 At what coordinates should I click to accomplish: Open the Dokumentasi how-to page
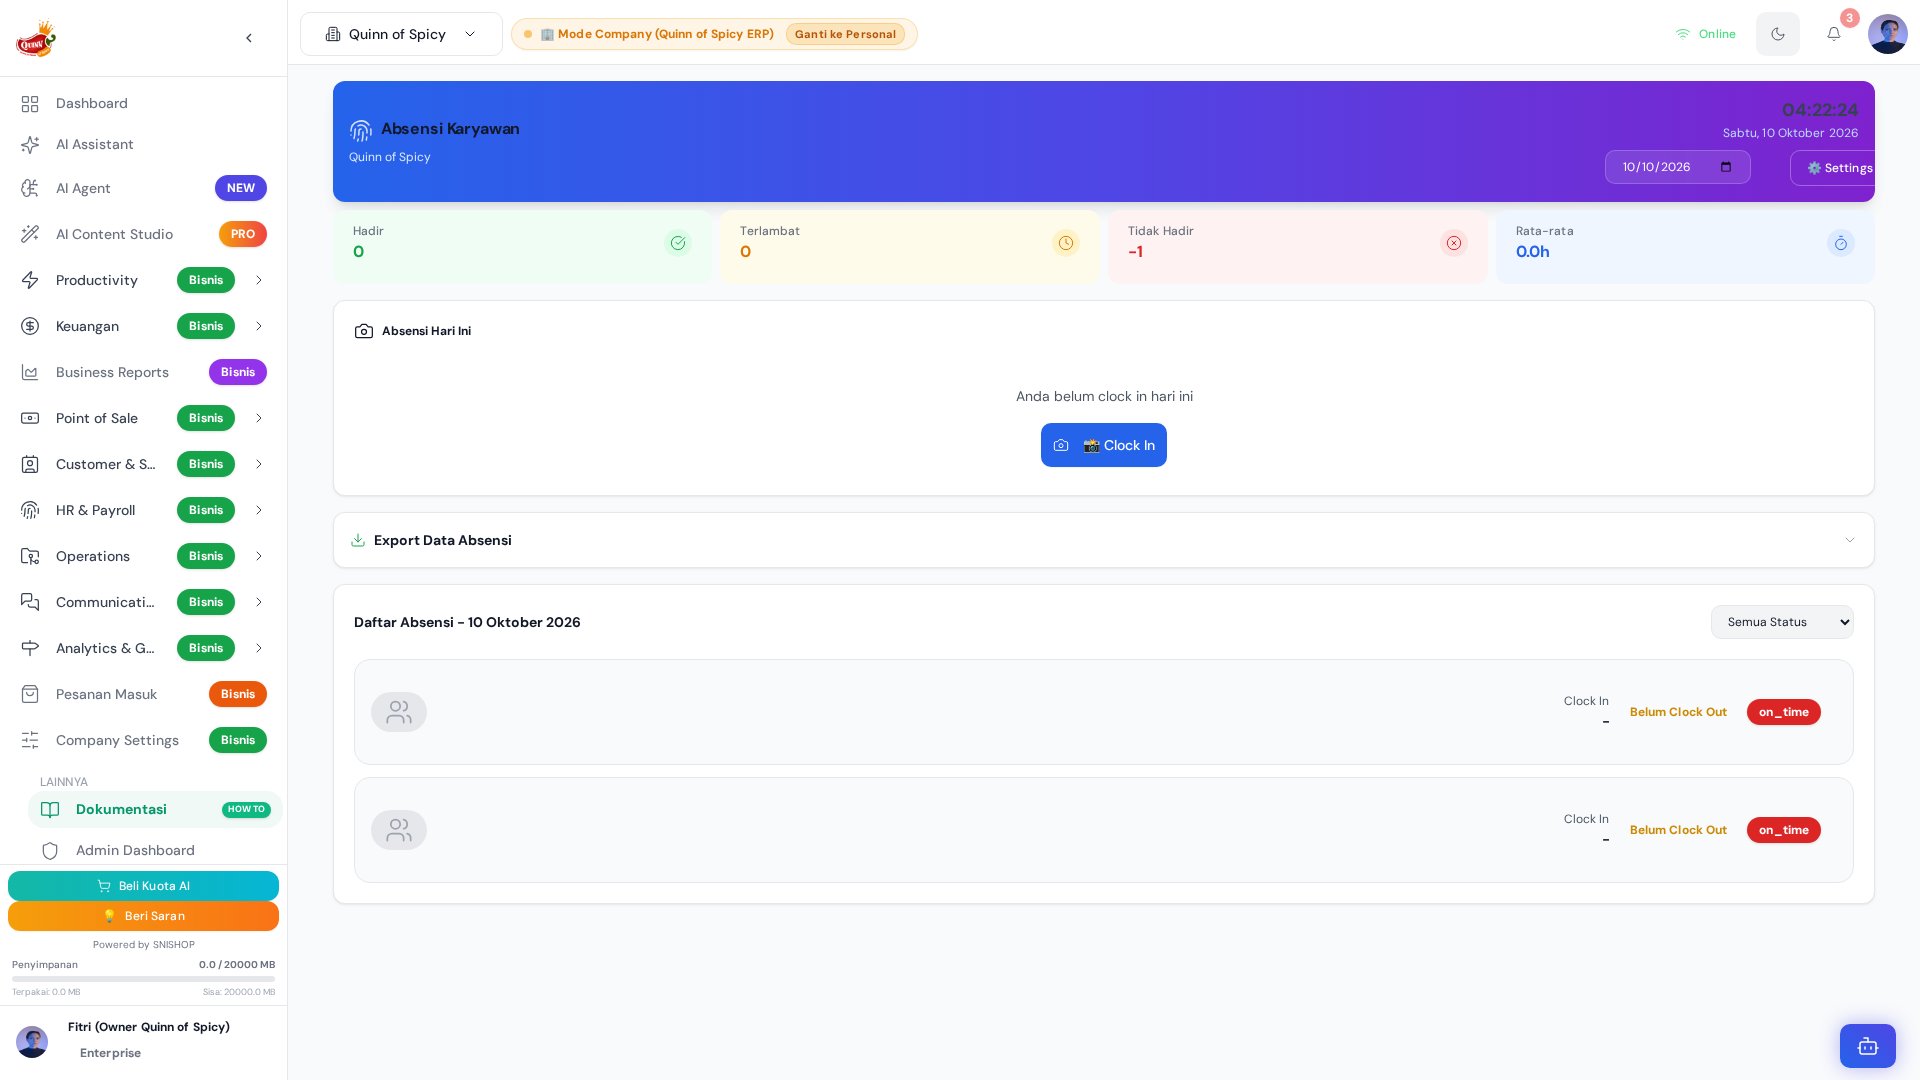(155, 809)
